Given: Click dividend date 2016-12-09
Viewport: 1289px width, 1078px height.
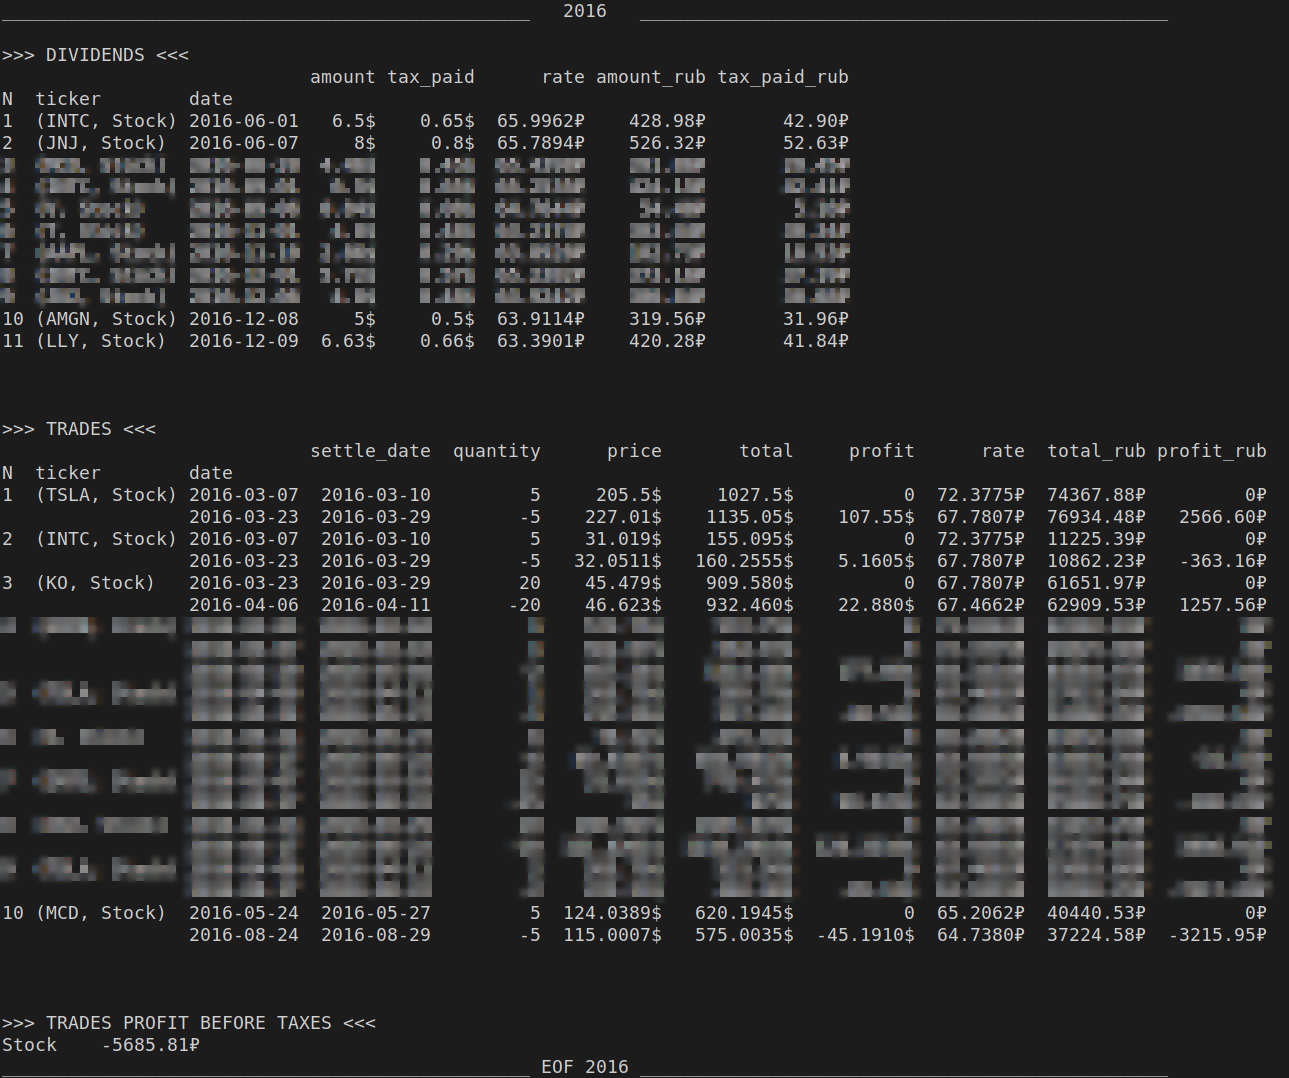Looking at the screenshot, I should tap(244, 341).
